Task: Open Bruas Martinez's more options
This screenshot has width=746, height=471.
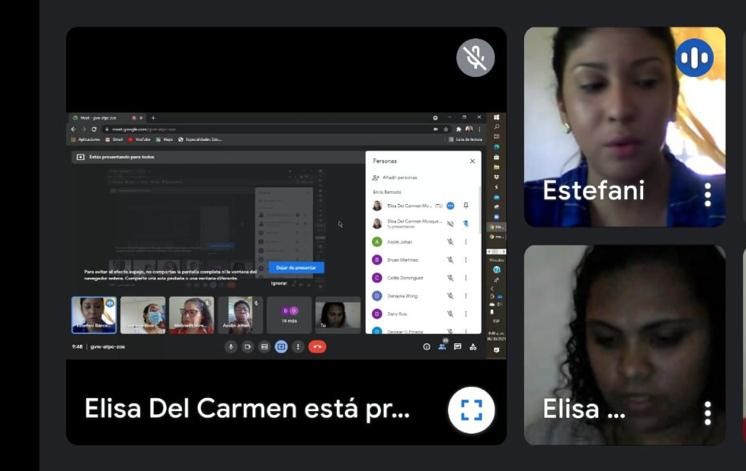Action: 466,260
